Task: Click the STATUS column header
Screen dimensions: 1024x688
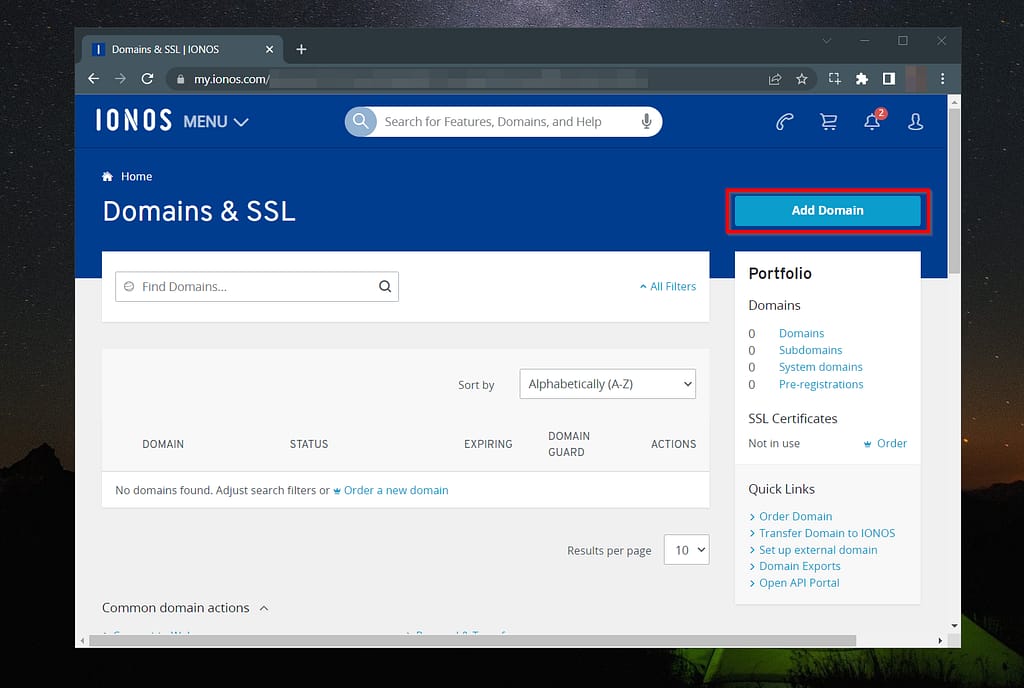Action: (x=309, y=444)
